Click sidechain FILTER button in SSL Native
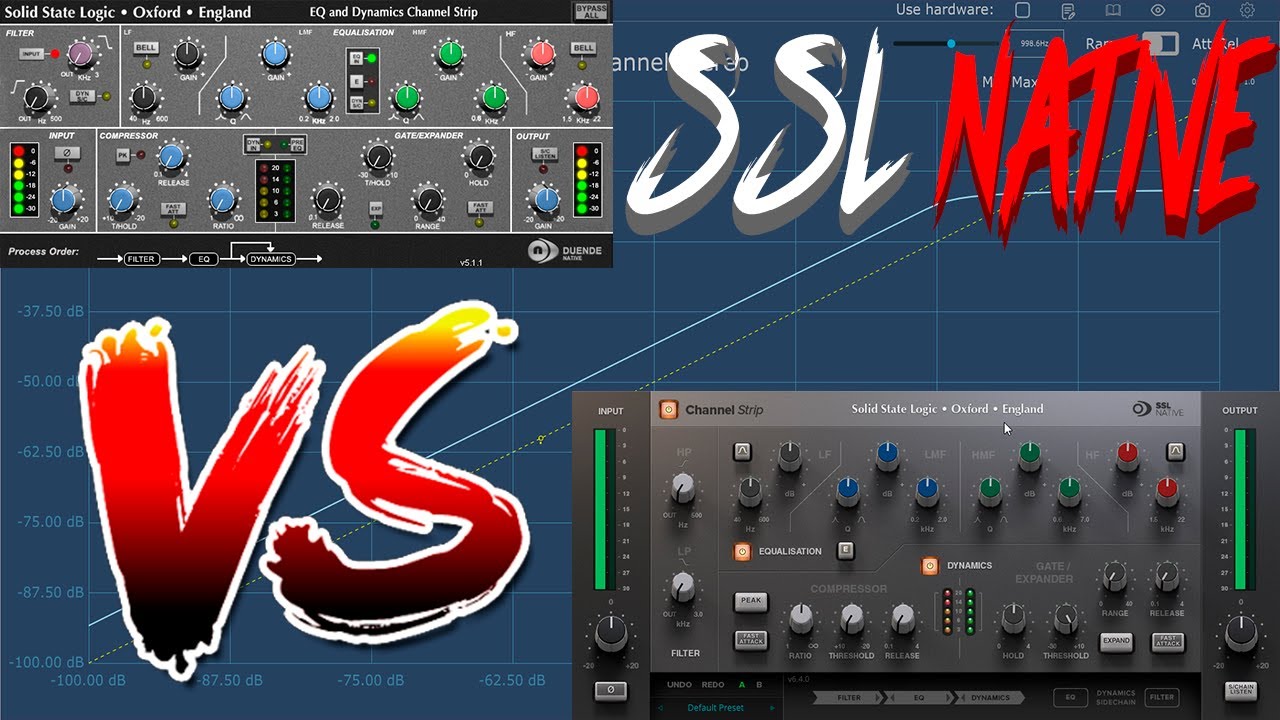The height and width of the screenshot is (720, 1280). [x=1161, y=697]
